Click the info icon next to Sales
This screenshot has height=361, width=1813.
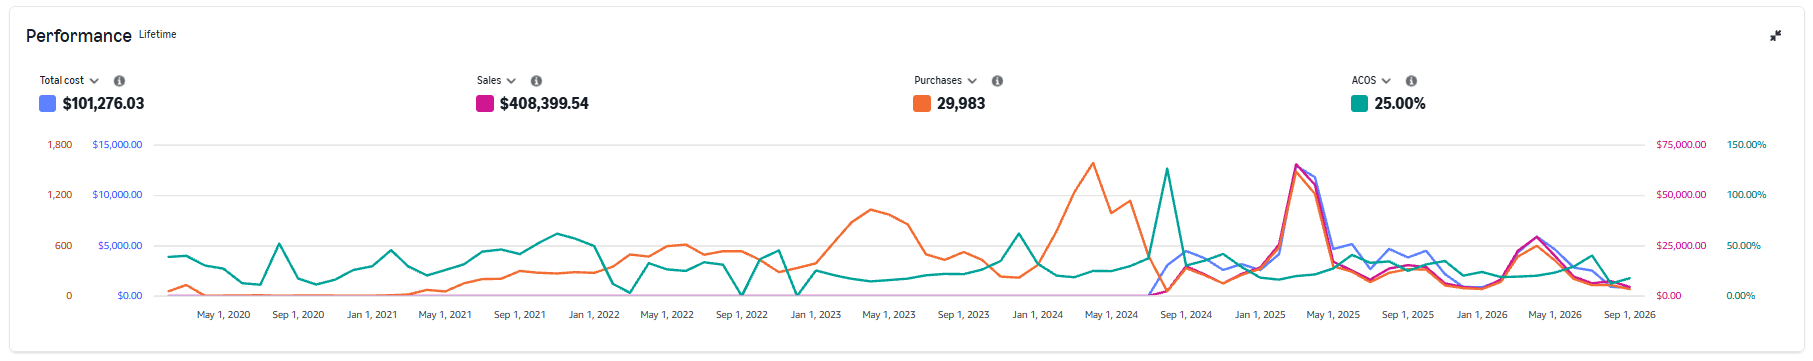point(536,81)
